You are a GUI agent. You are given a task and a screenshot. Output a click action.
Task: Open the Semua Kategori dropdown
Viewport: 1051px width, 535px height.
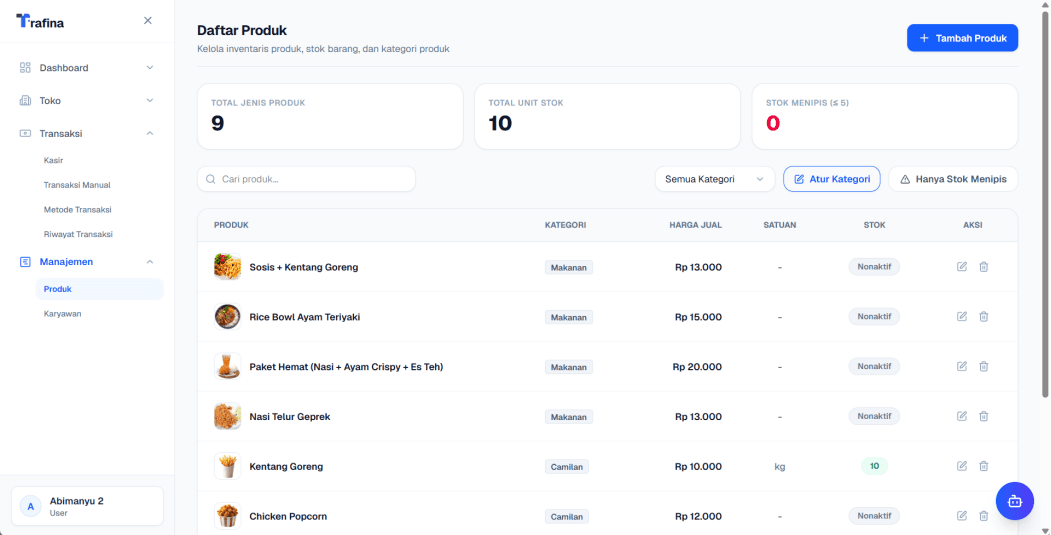click(x=715, y=179)
